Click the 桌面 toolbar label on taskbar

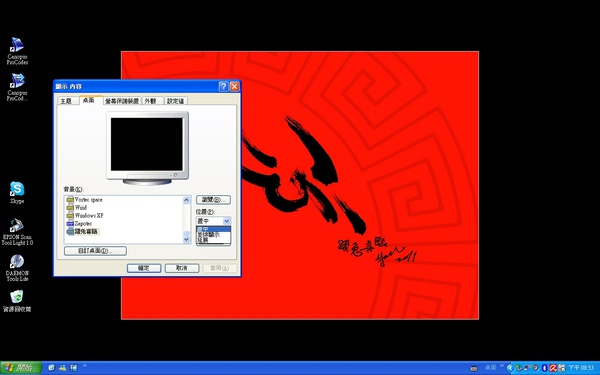tap(491, 368)
